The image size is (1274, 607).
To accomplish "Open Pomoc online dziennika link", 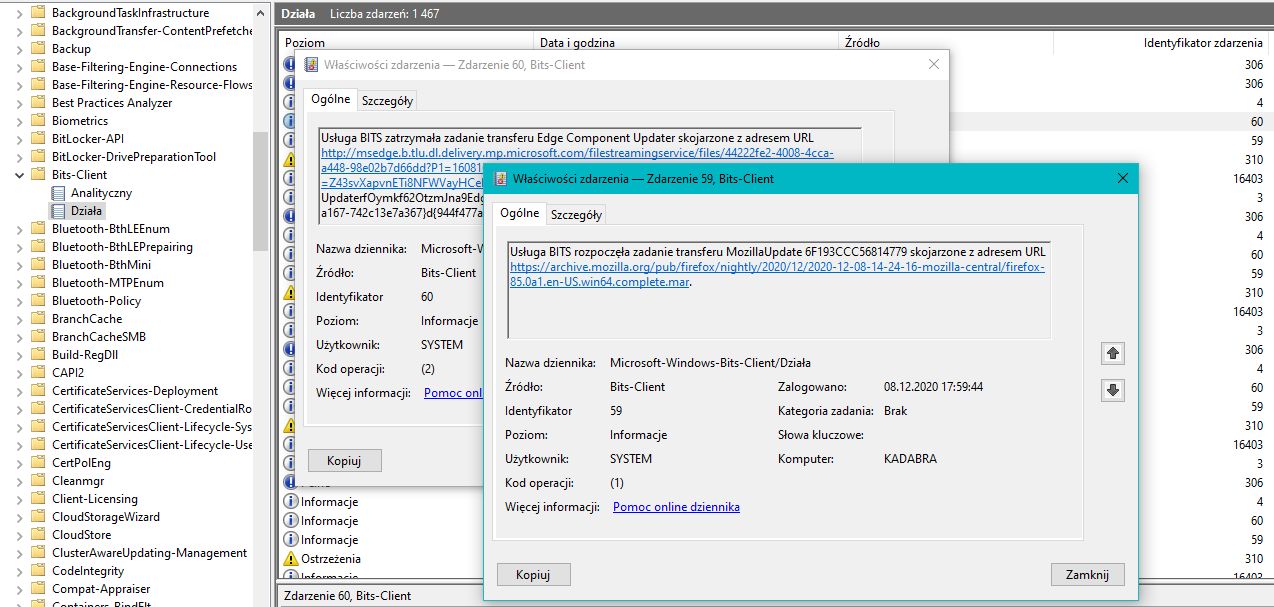I will pyautogui.click(x=676, y=507).
